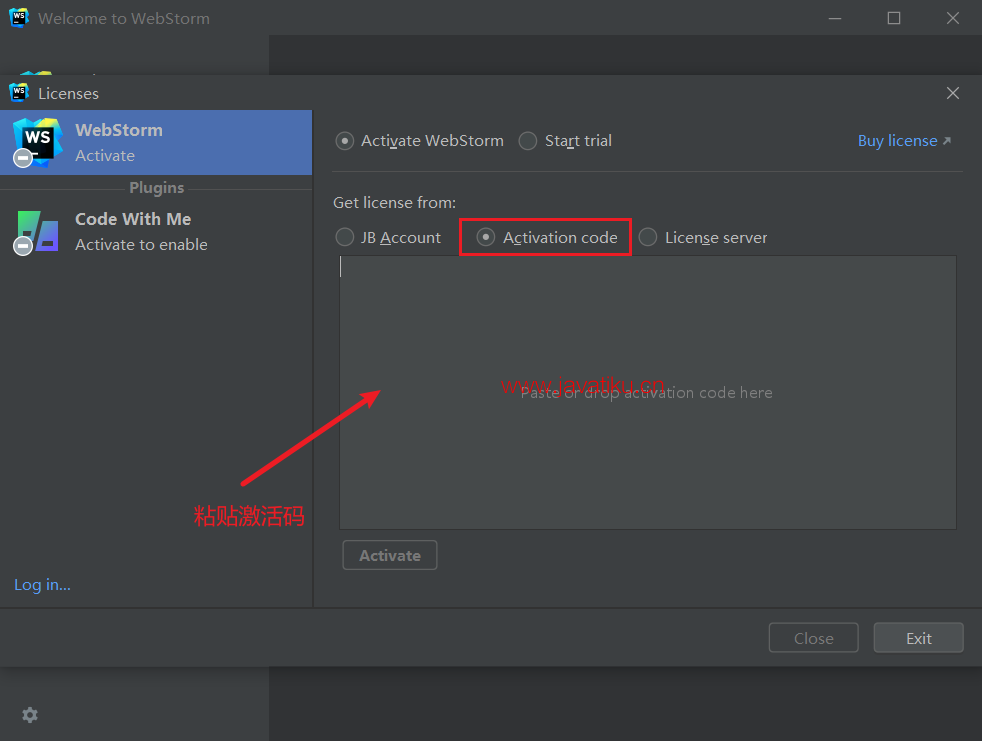Choose JB Account license source
This screenshot has width=982, height=741.
[344, 237]
